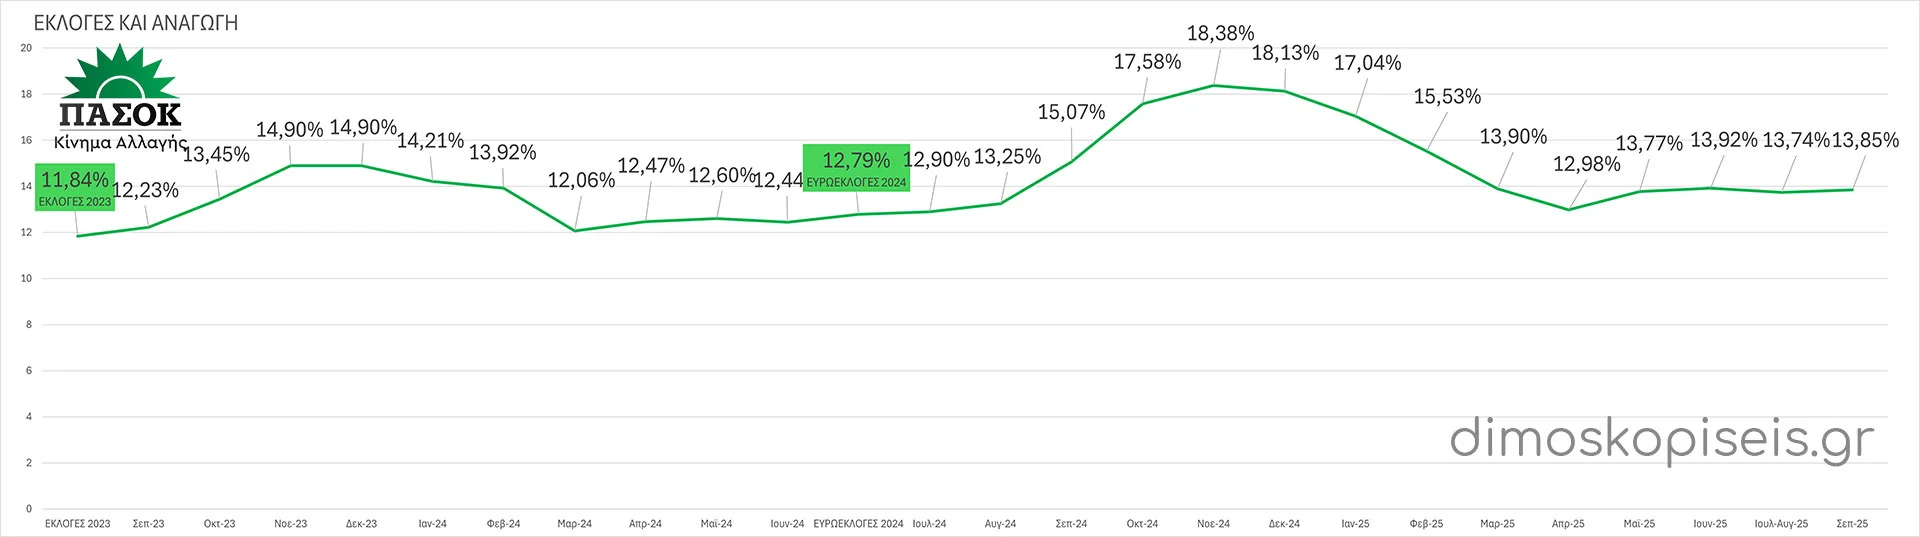1920x537 pixels.
Task: Click the 13,85% final data label
Action: pyautogui.click(x=1865, y=141)
